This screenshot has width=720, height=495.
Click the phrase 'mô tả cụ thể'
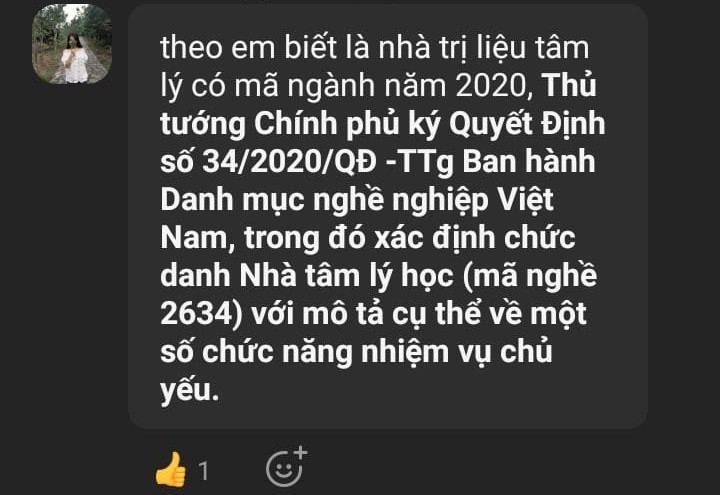(391, 314)
